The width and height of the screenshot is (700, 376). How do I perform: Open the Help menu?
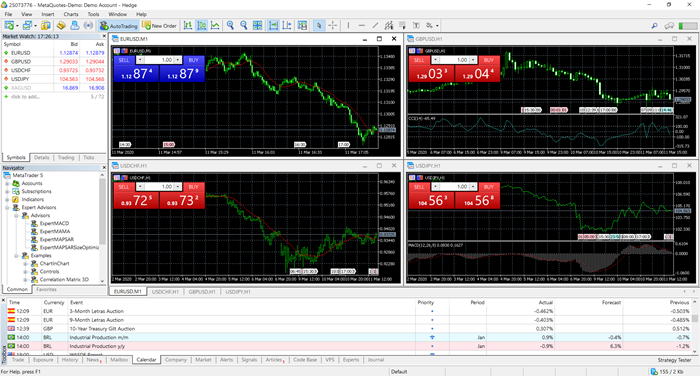click(x=142, y=14)
